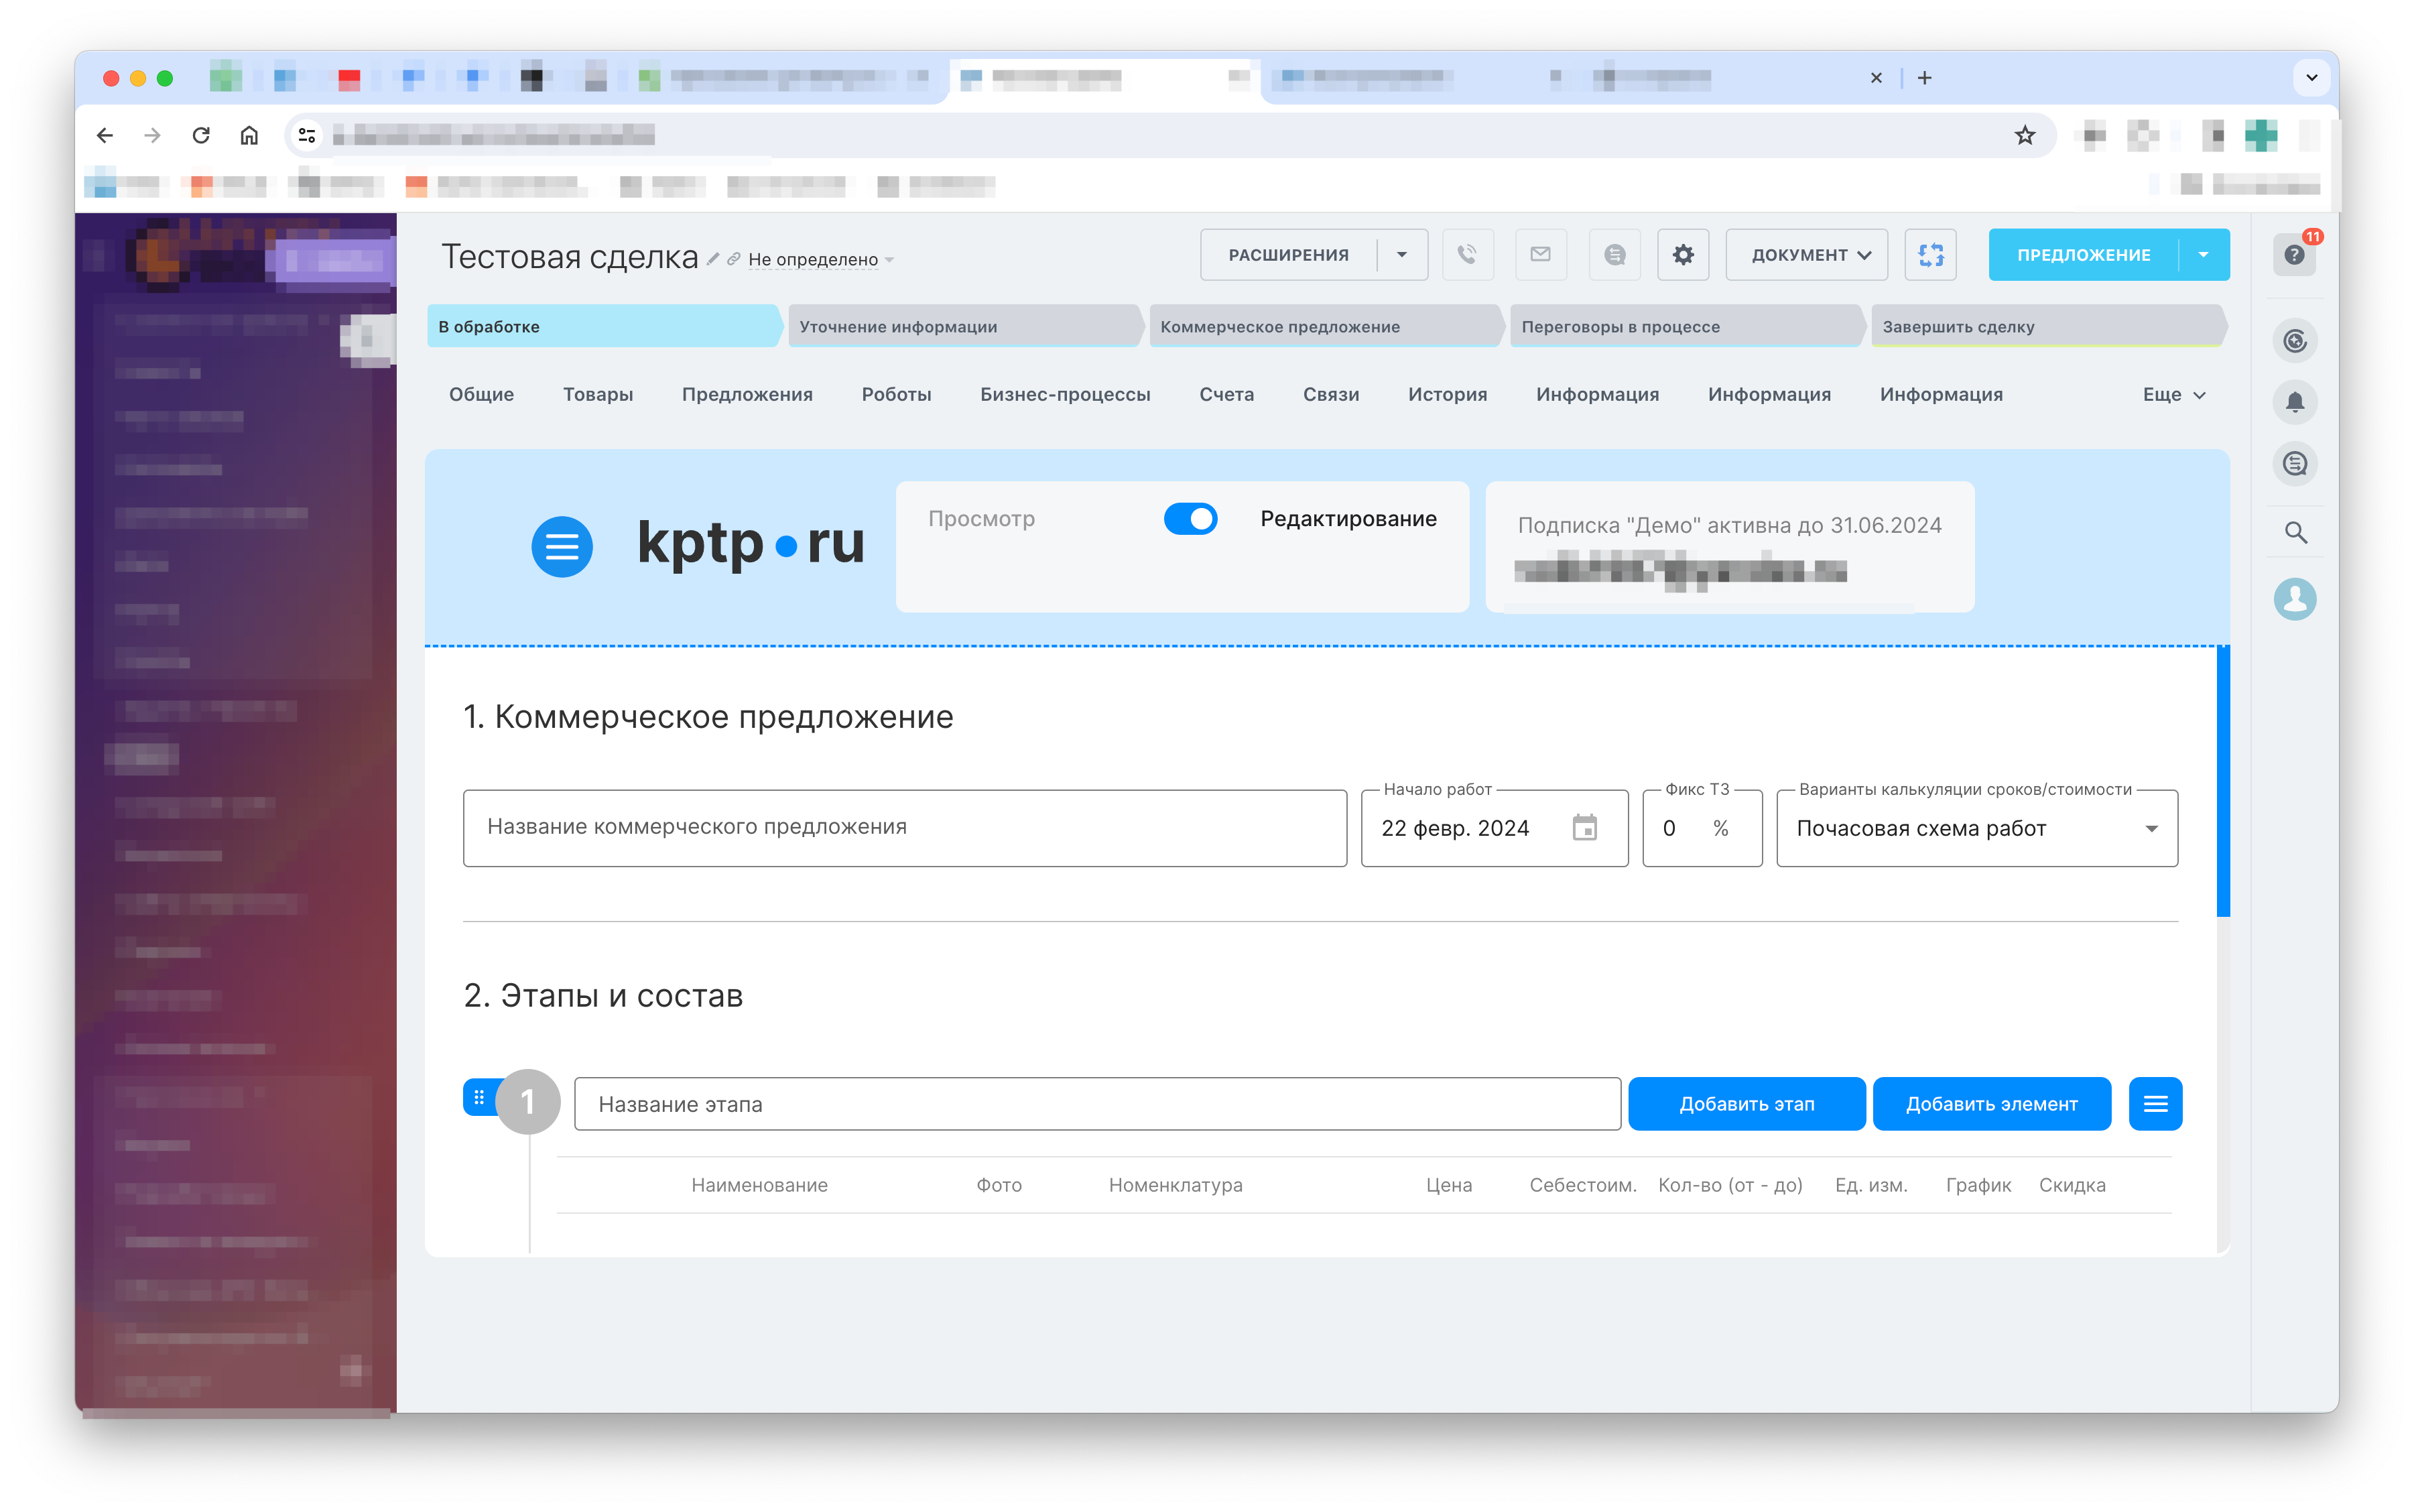Open calendar picker in Начало работ field
2414x1512 pixels.
pyautogui.click(x=1584, y=828)
